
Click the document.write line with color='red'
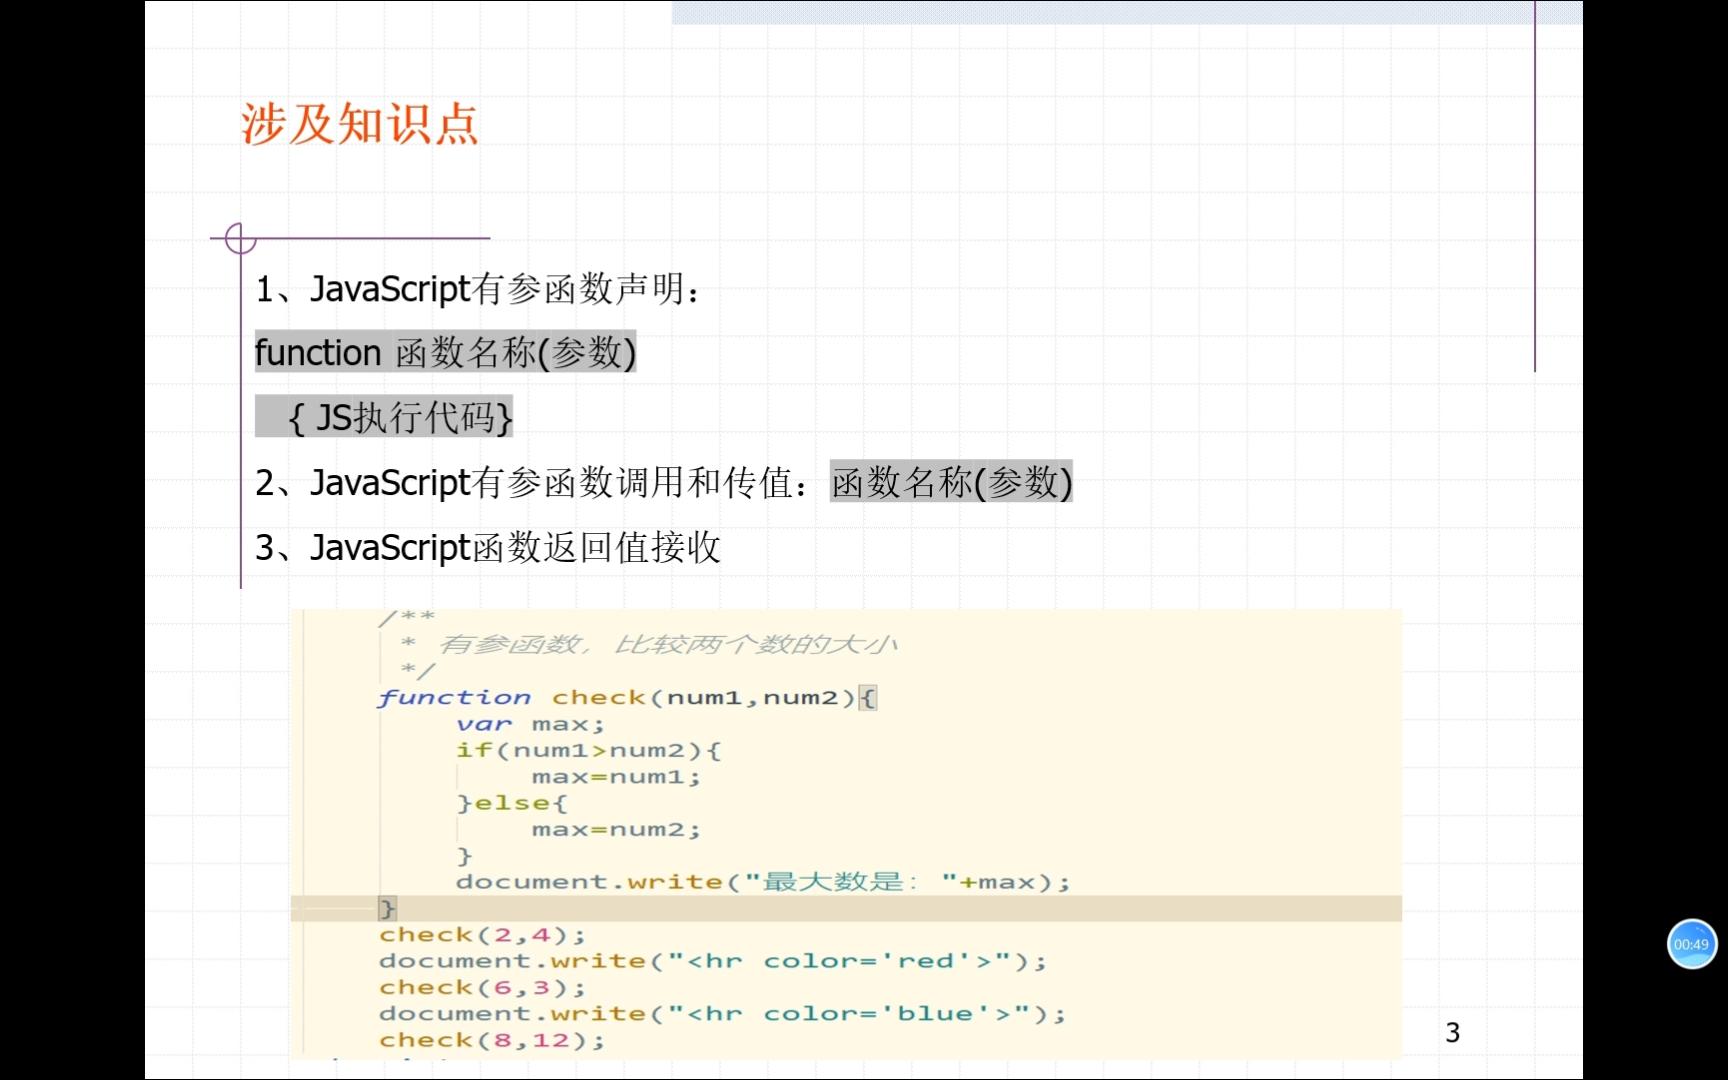712,961
